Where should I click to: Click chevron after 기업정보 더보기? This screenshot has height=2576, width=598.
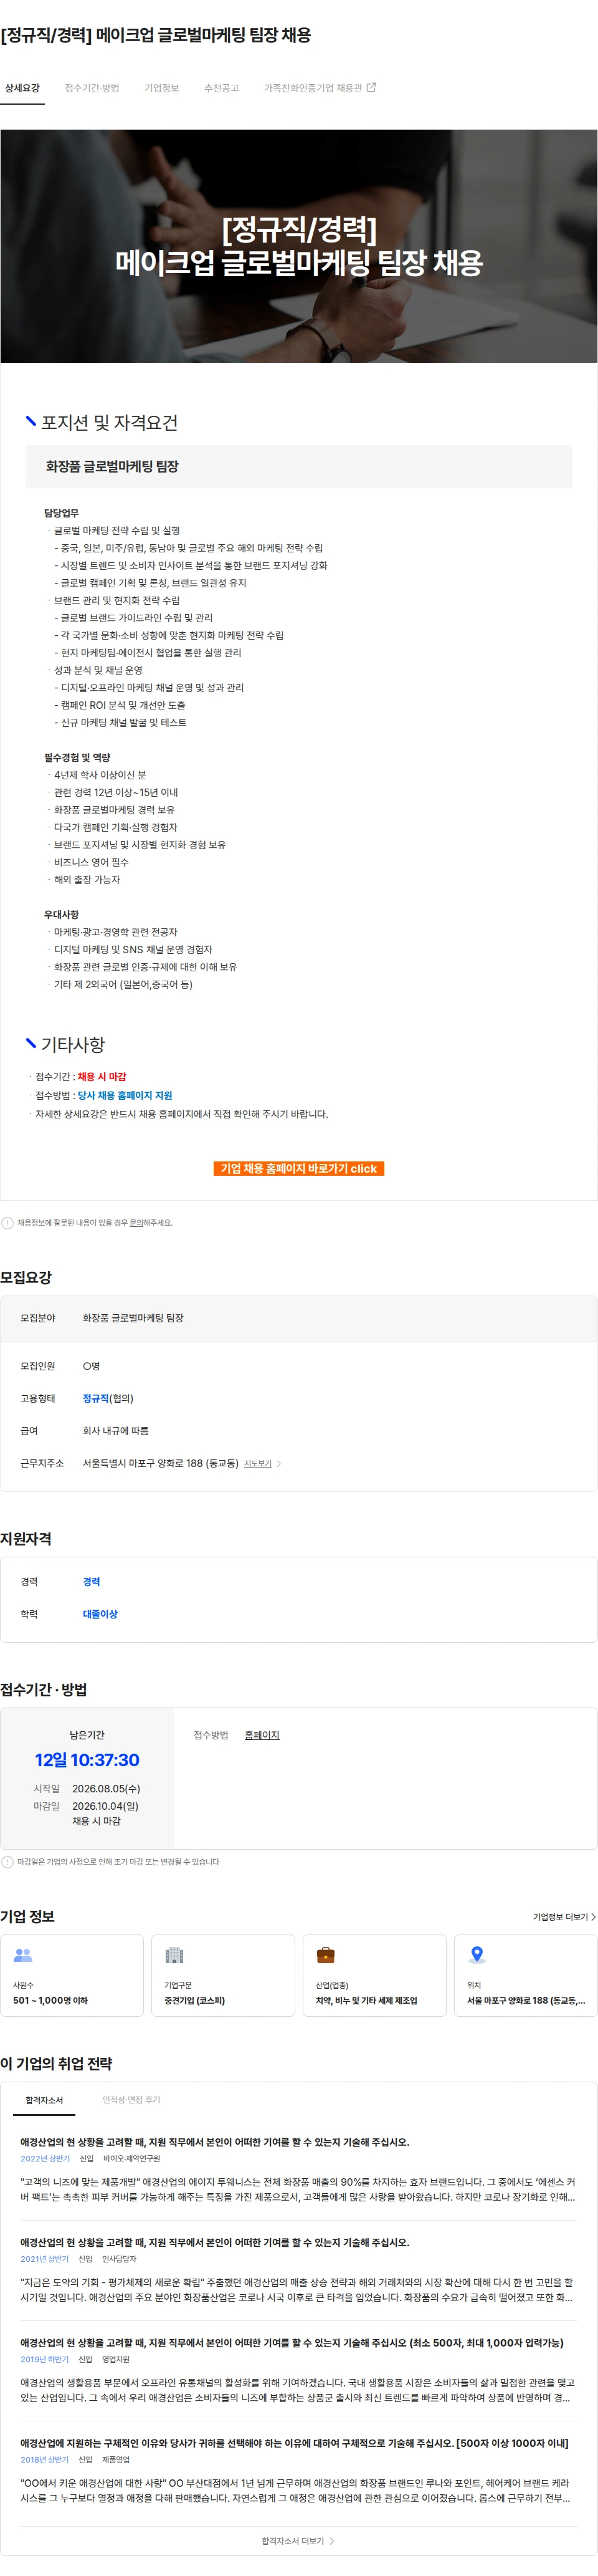(594, 1917)
